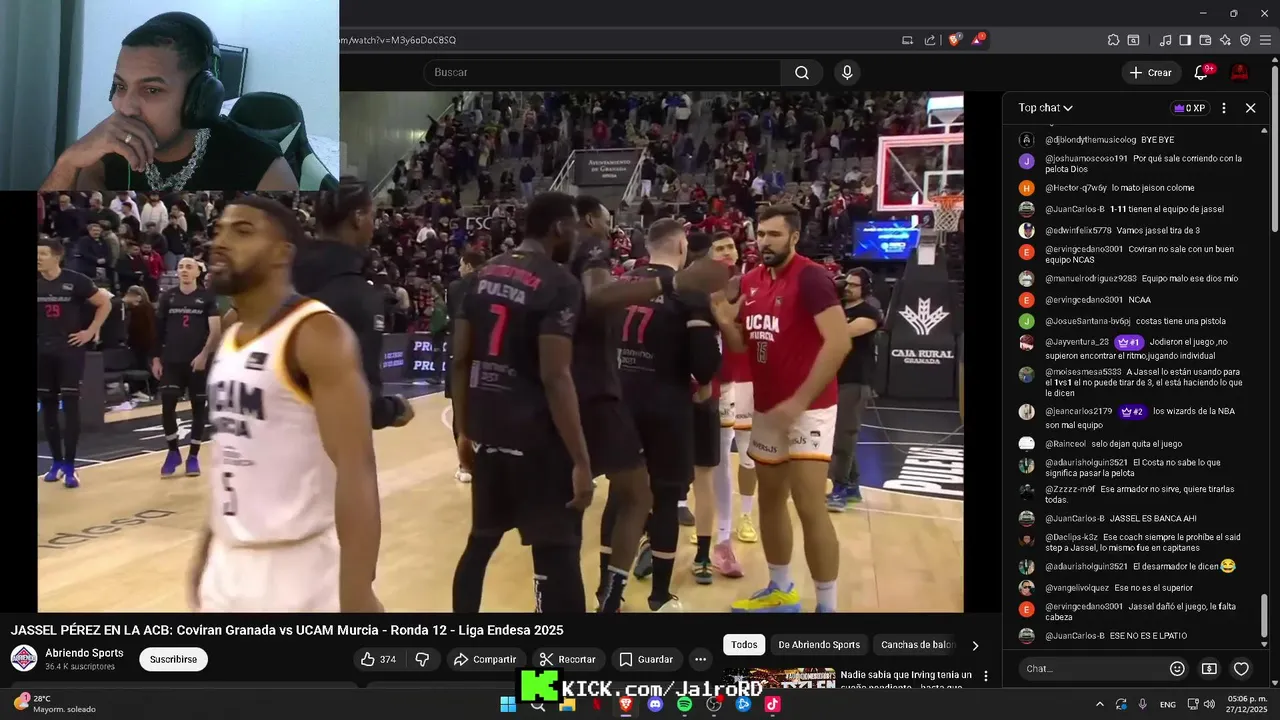Select the De Abriendo Sports chip
The height and width of the screenshot is (720, 1280).
click(x=819, y=645)
